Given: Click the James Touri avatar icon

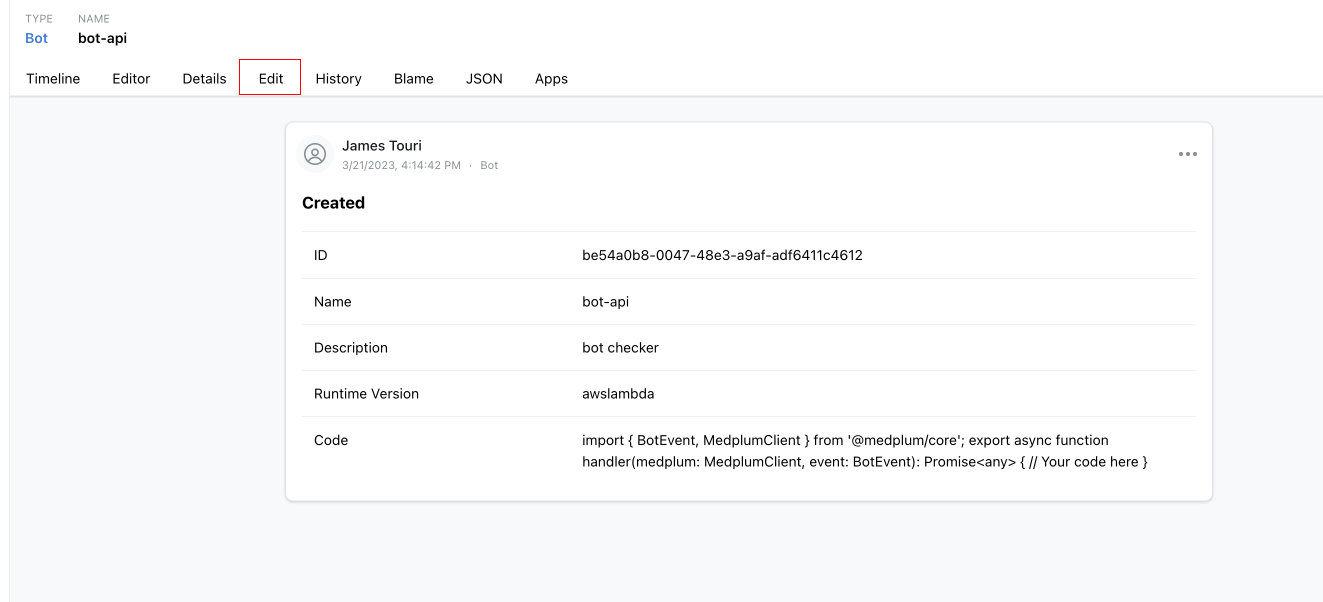Looking at the screenshot, I should (x=315, y=154).
